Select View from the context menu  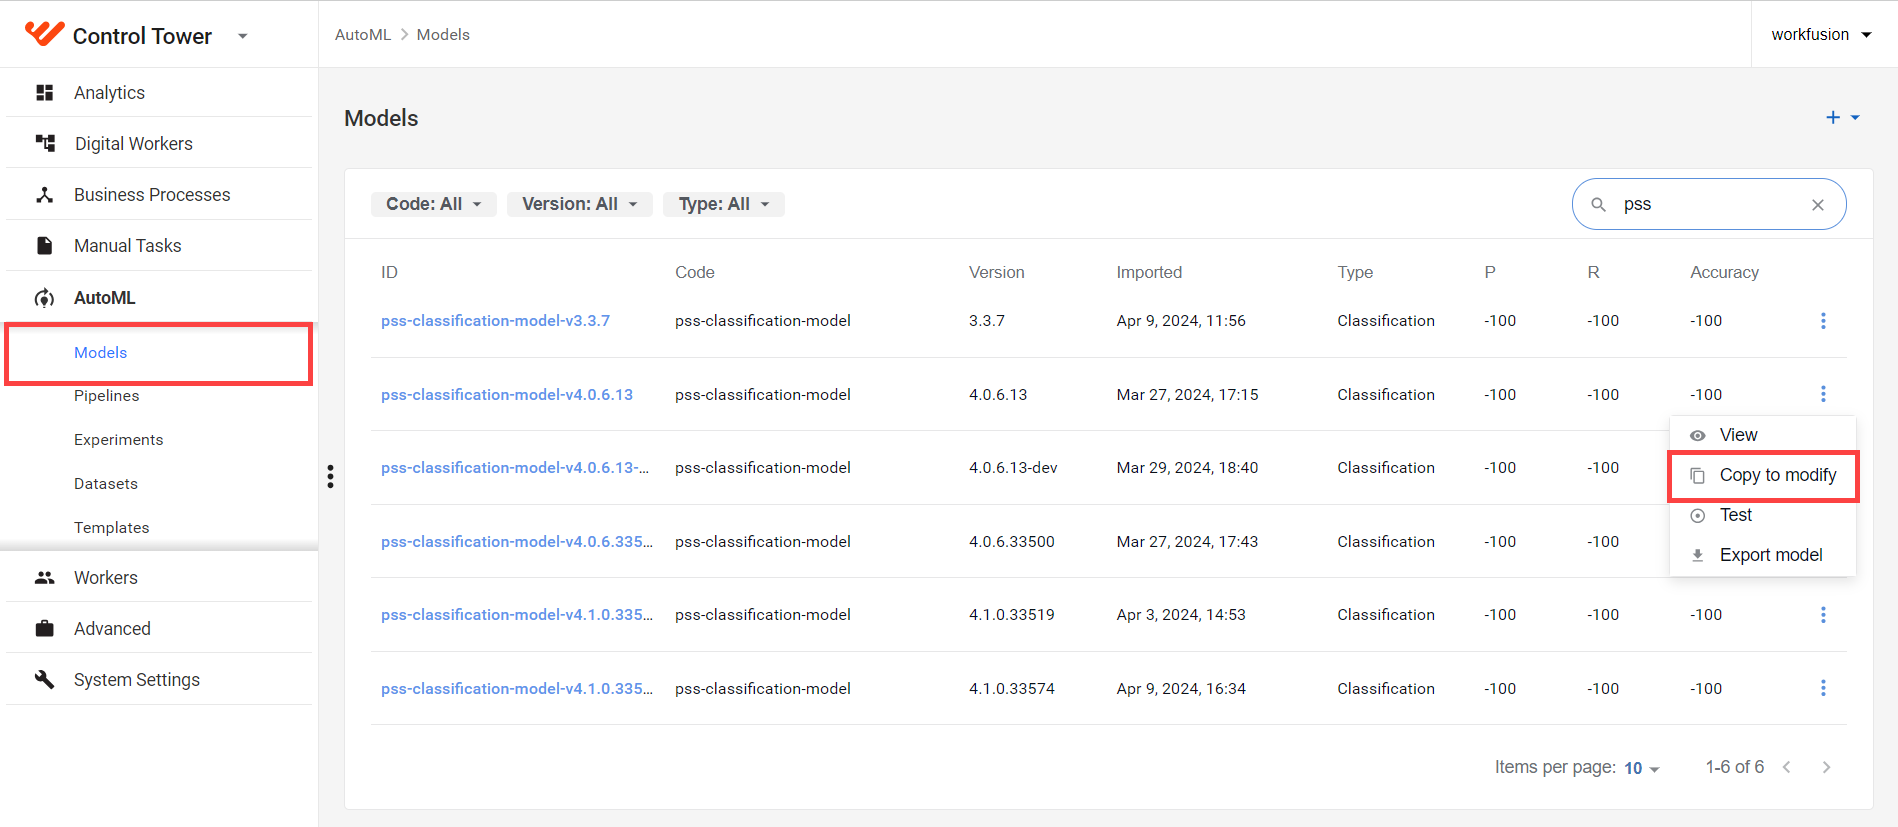click(x=1763, y=435)
